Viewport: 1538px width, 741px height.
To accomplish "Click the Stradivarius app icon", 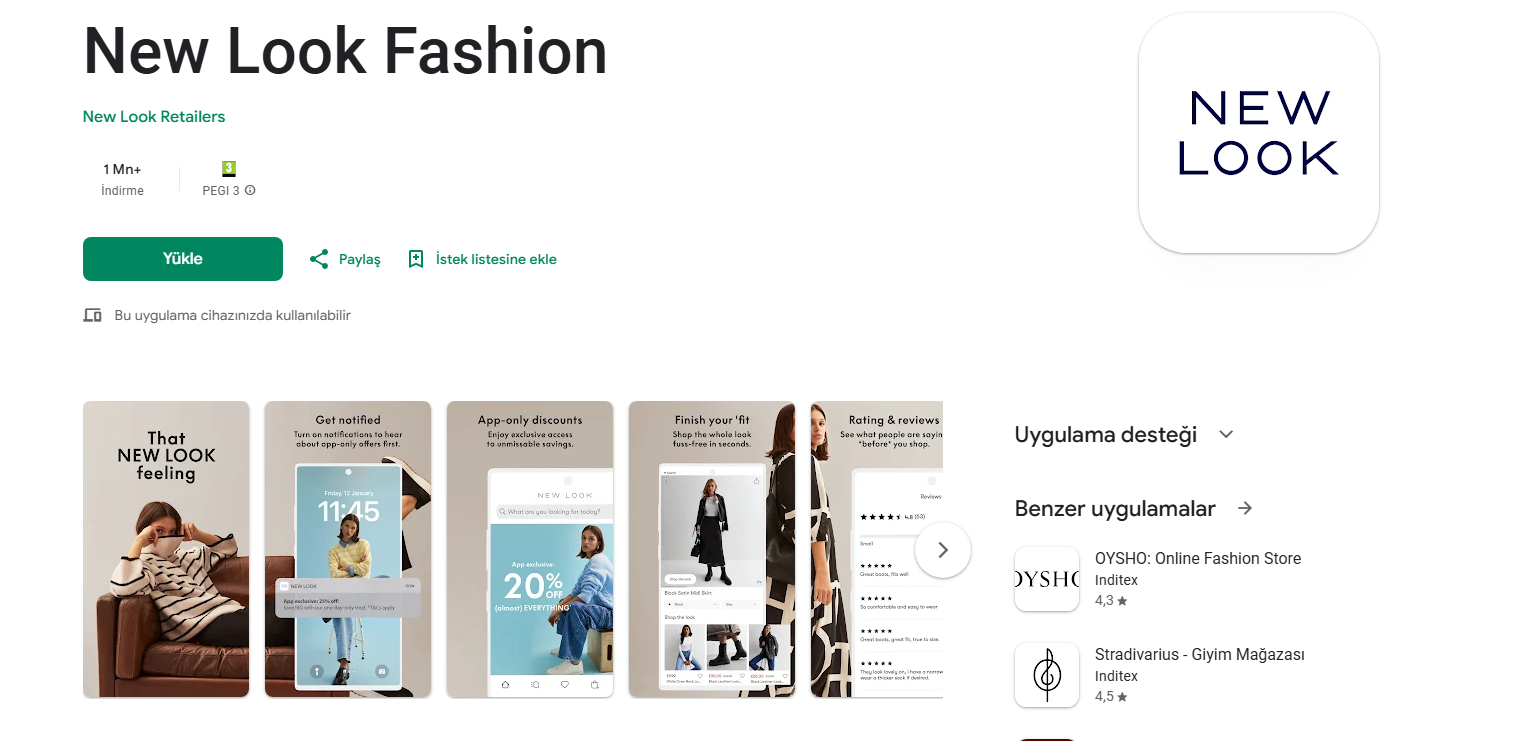I will coord(1047,675).
